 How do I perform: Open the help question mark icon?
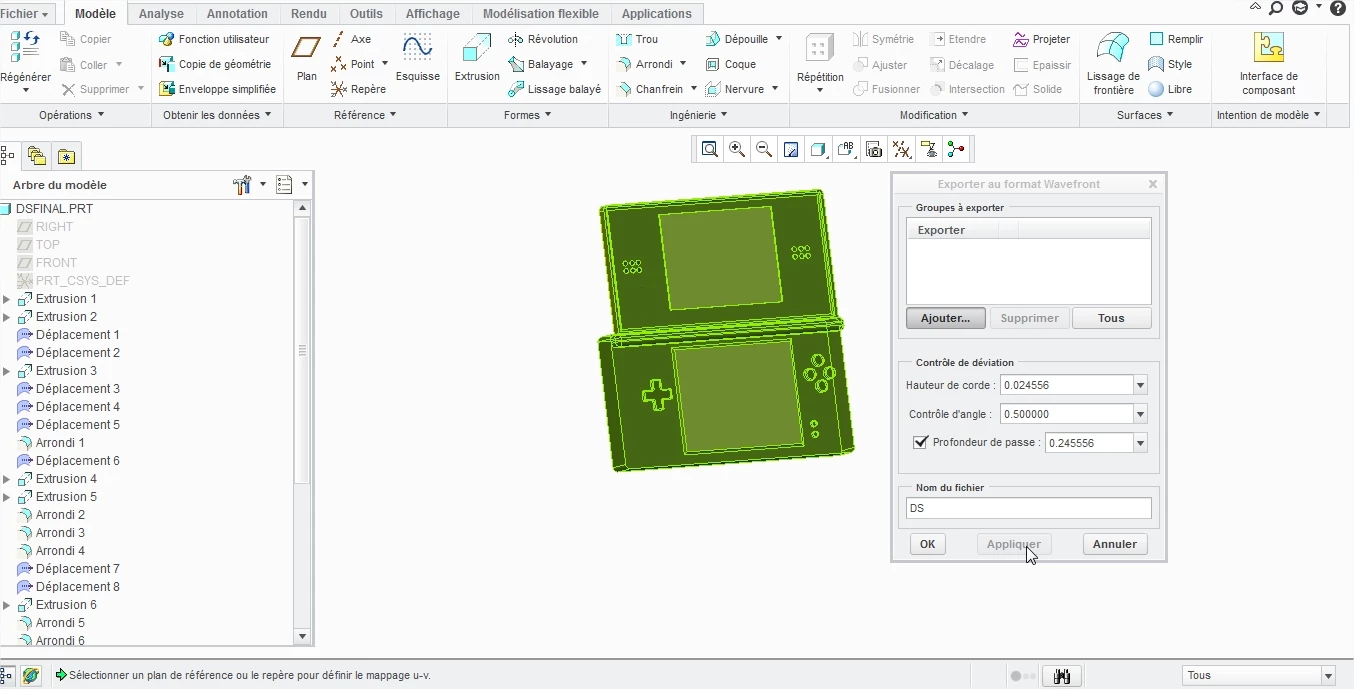[x=1338, y=8]
